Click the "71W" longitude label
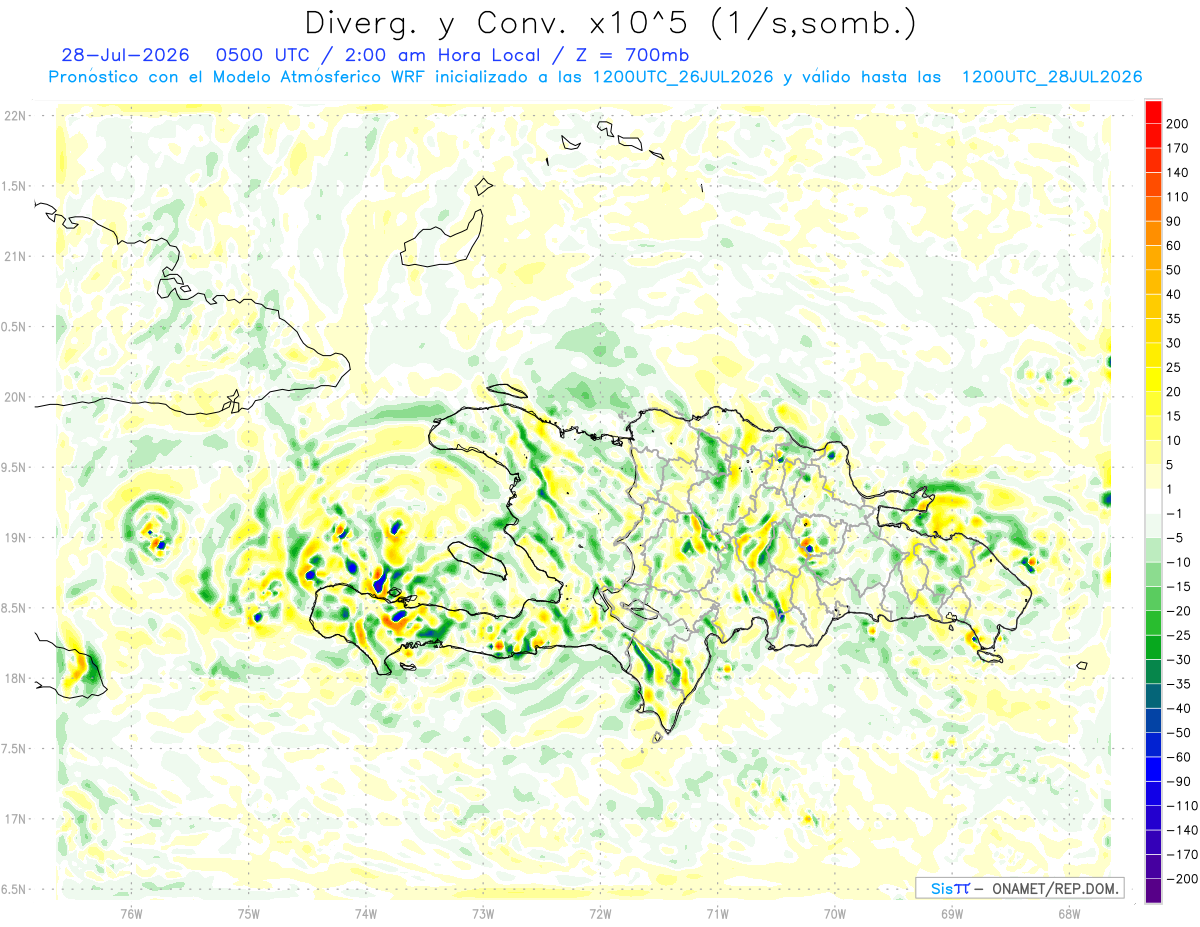 point(717,913)
